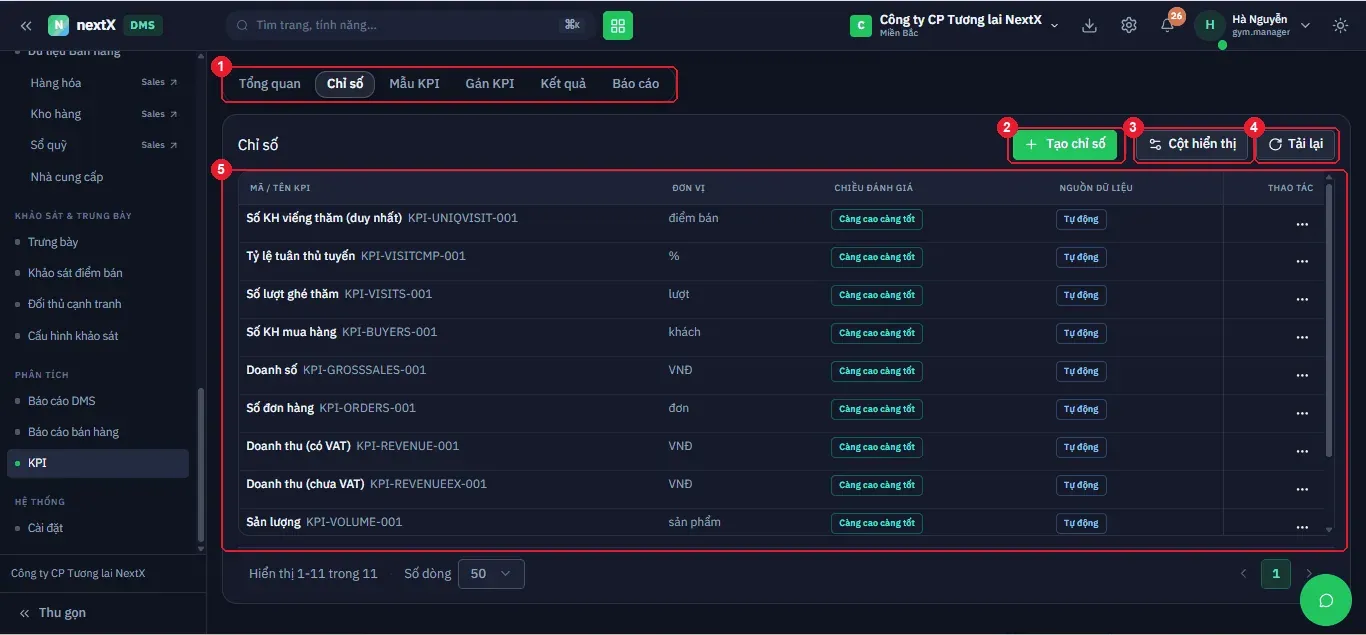Open row actions for Tỷ lệ tuân thủ tuyến
The height and width of the screenshot is (635, 1366).
point(1302,262)
